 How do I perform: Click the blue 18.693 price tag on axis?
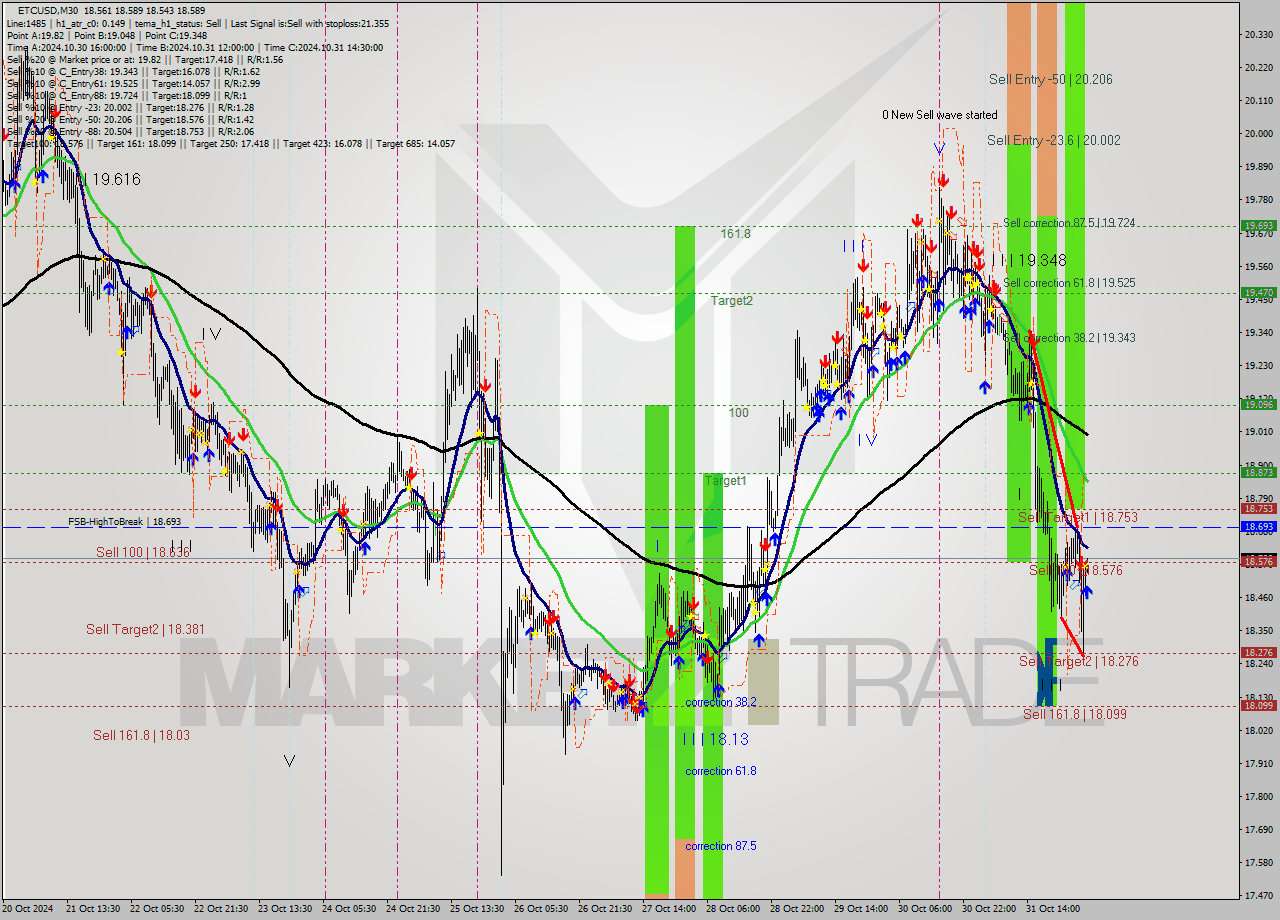[1257, 527]
